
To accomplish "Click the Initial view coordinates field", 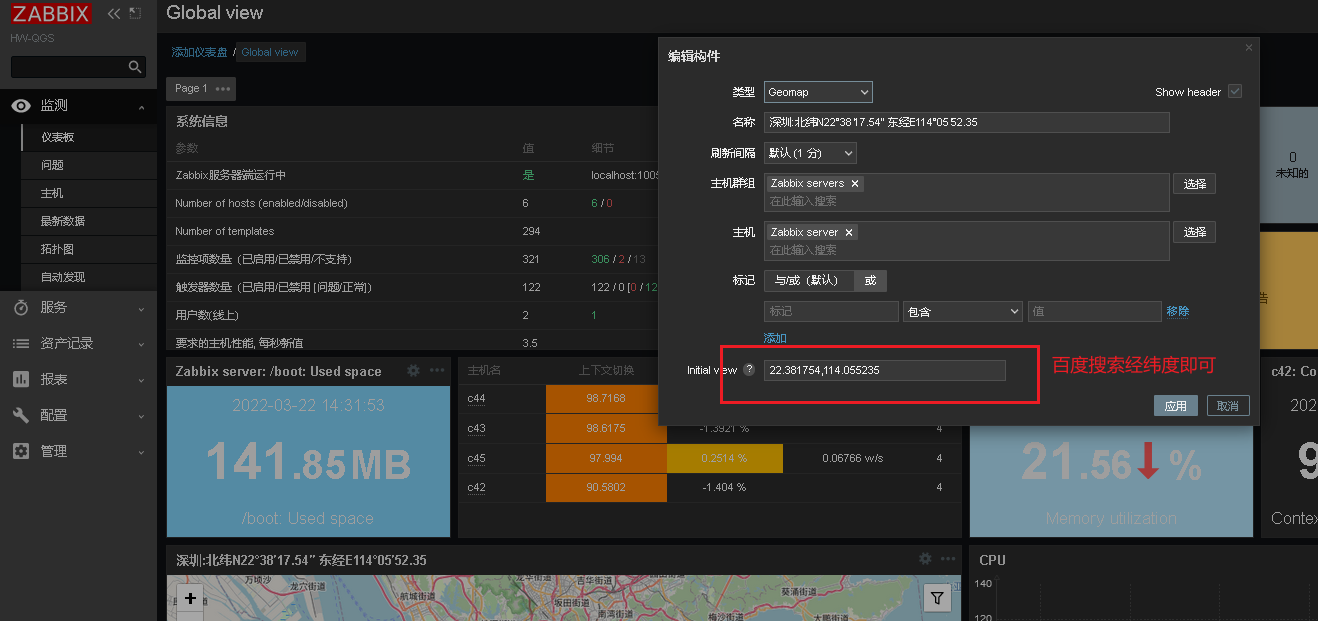I will pyautogui.click(x=885, y=370).
